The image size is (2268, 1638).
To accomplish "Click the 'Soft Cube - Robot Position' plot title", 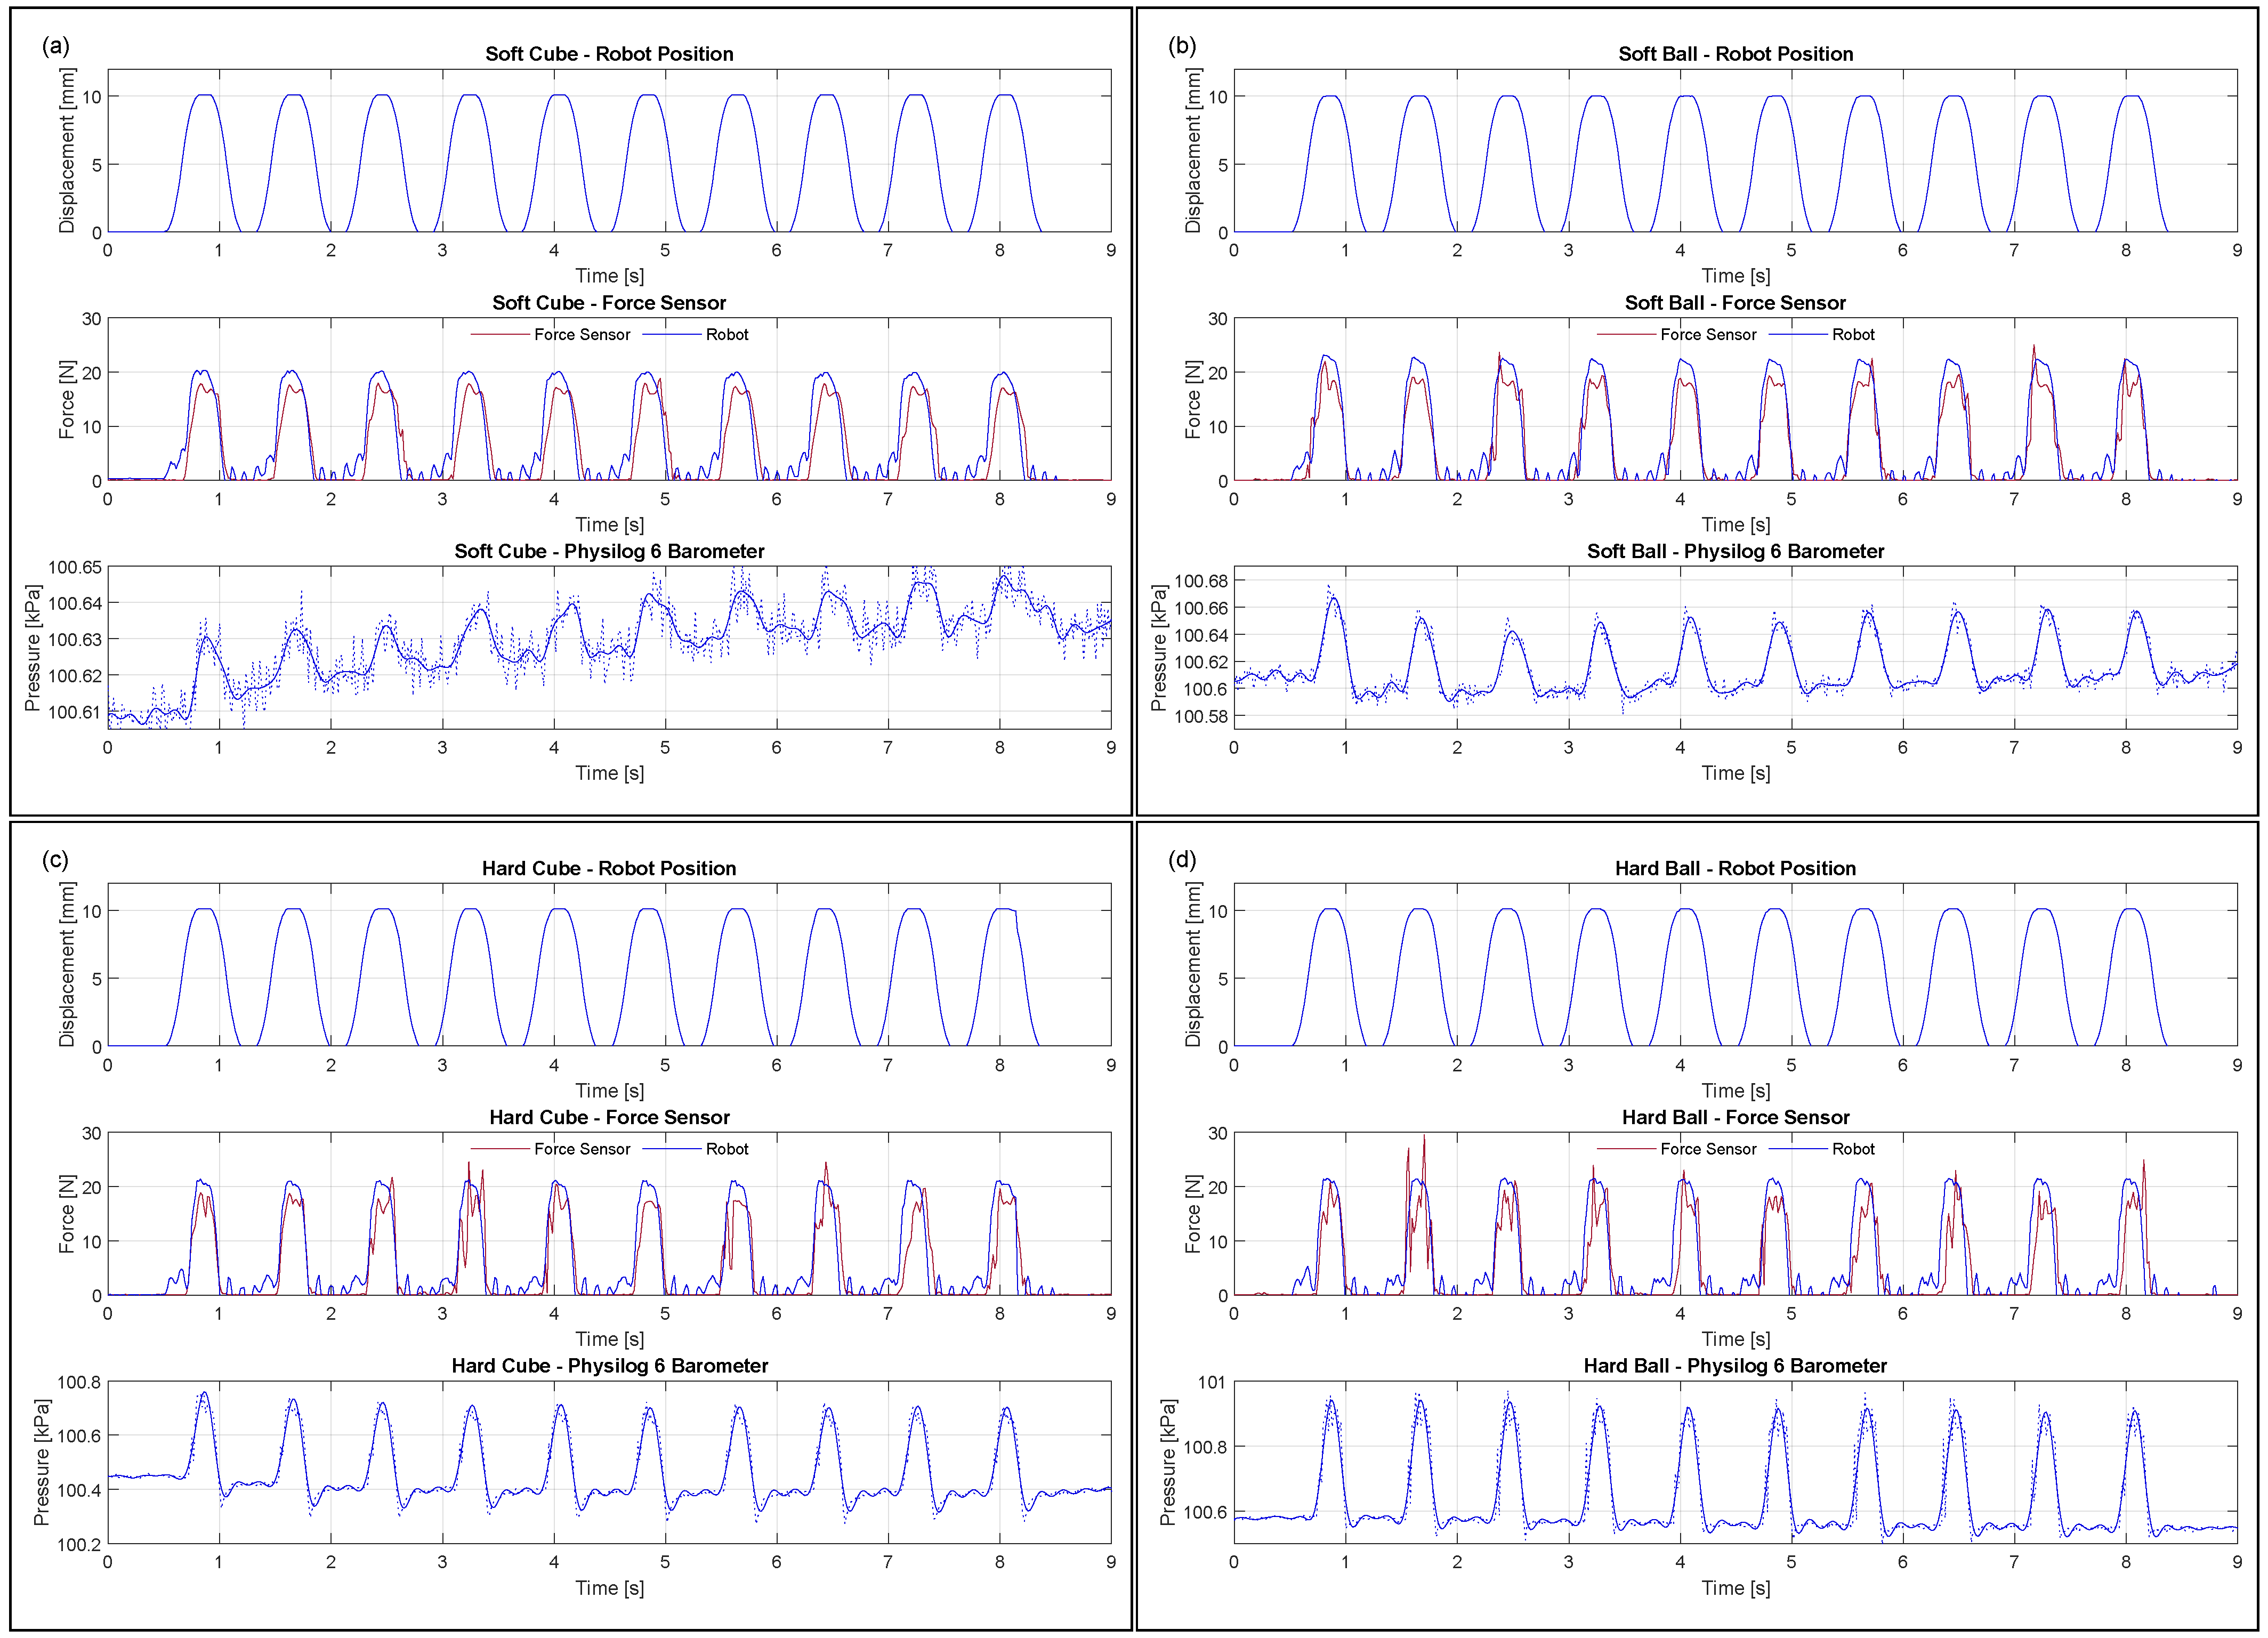I will click(609, 54).
